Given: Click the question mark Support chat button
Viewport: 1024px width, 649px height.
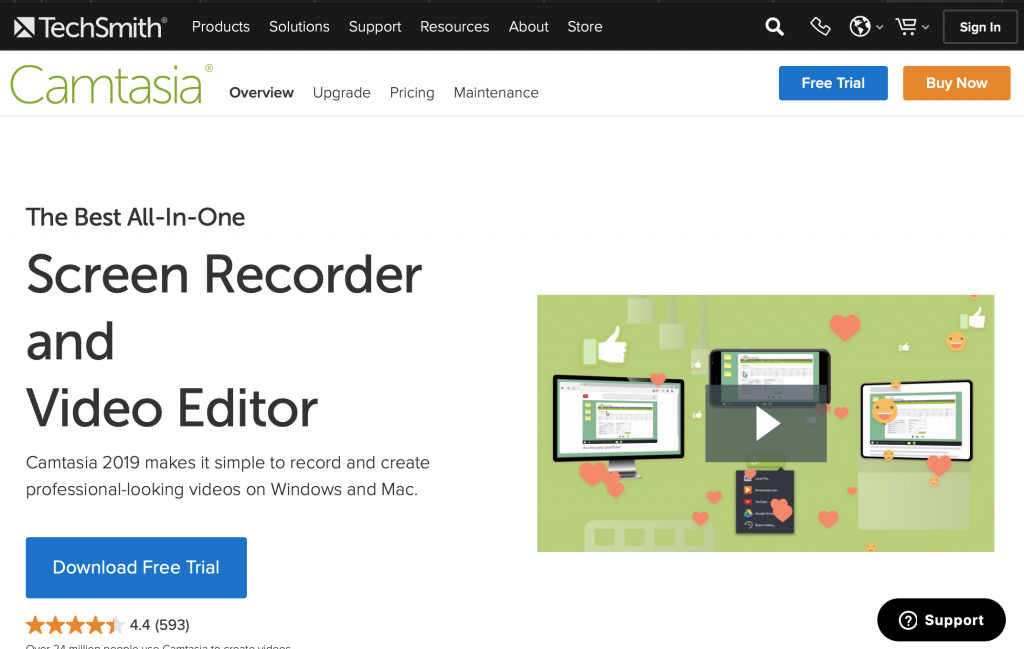Looking at the screenshot, I should tap(941, 620).
